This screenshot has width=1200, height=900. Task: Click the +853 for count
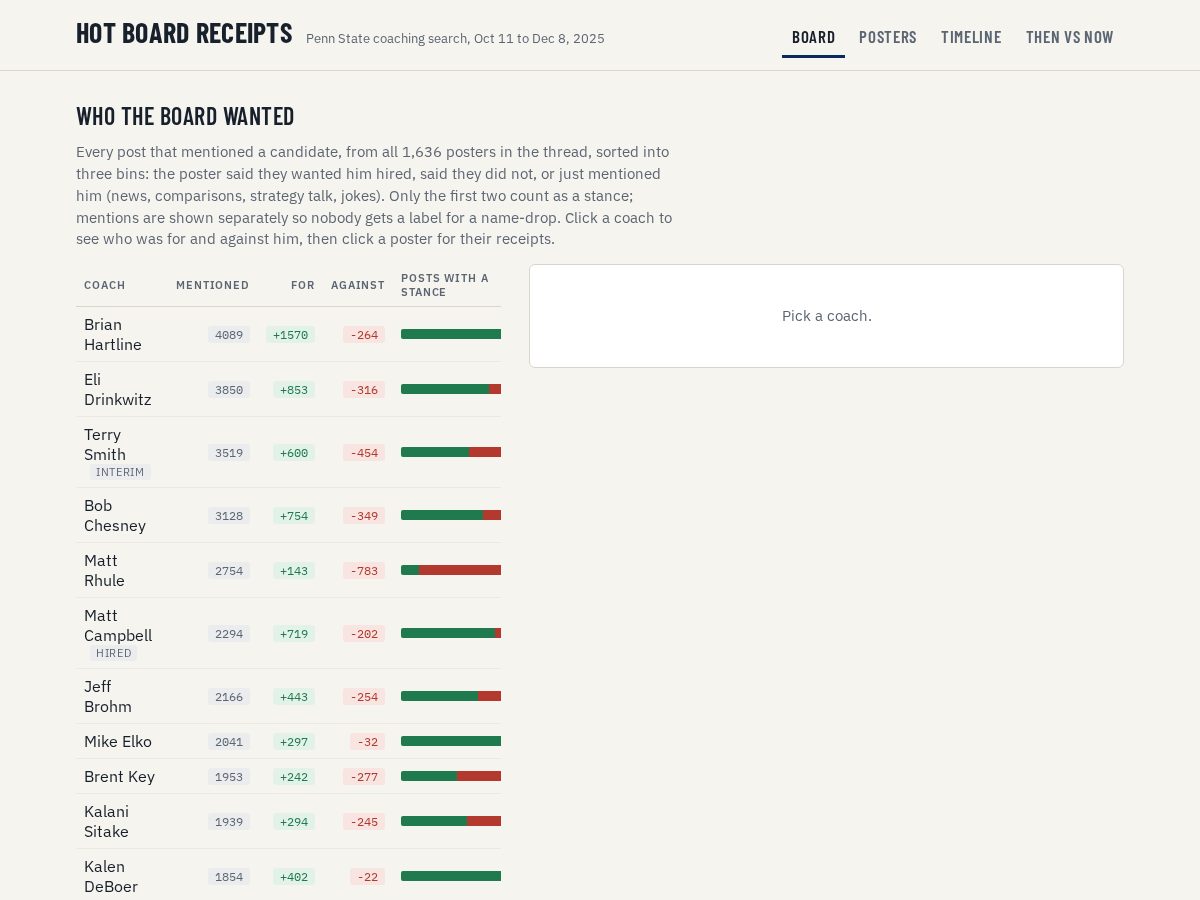click(x=294, y=390)
